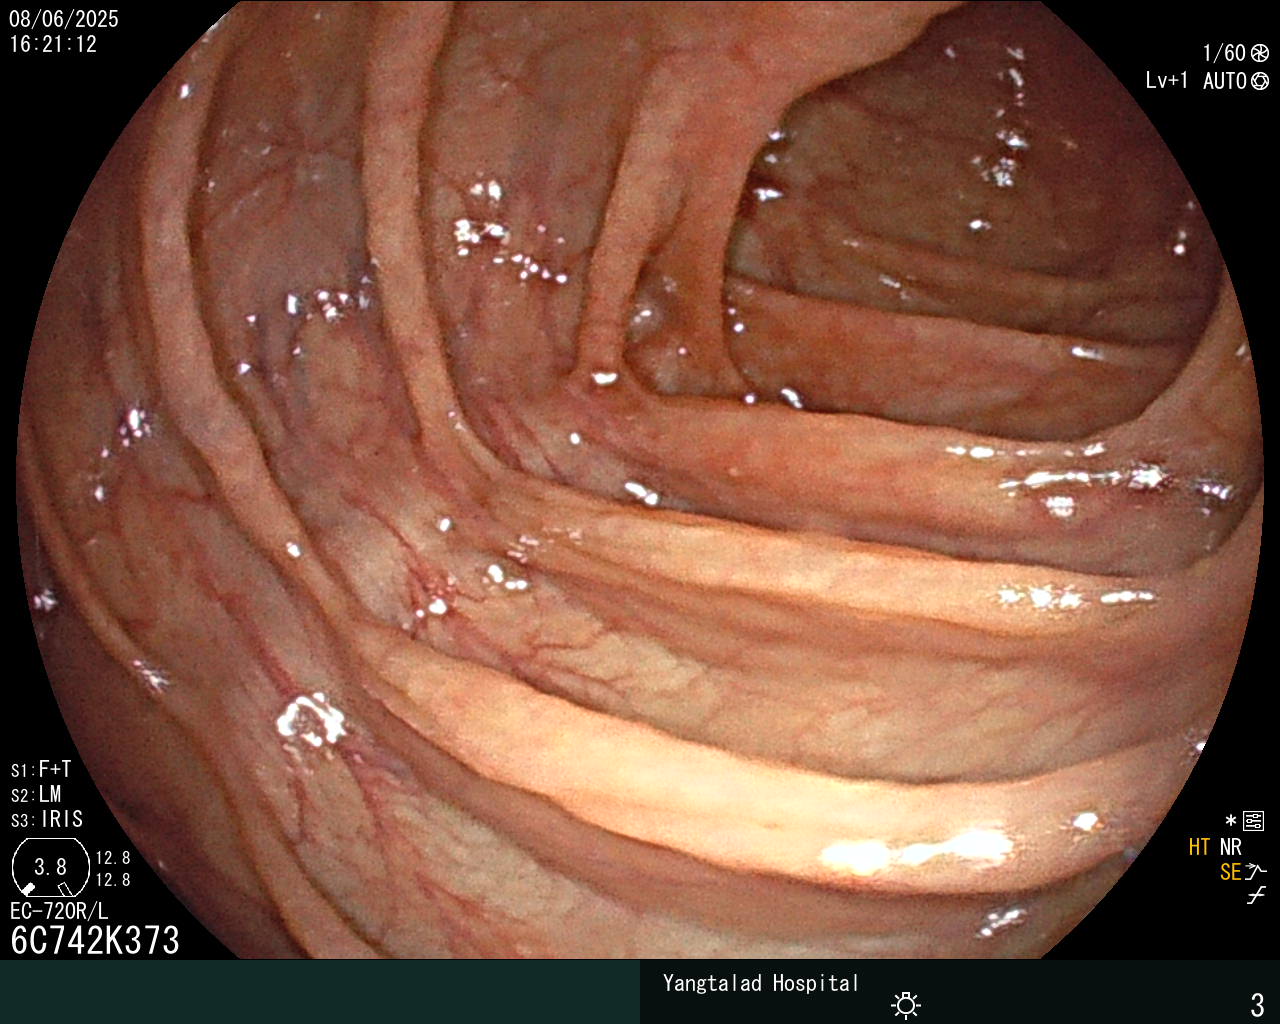The width and height of the screenshot is (1280, 1024).
Task: Click the Yangtalad Hospital label
Action: [761, 983]
